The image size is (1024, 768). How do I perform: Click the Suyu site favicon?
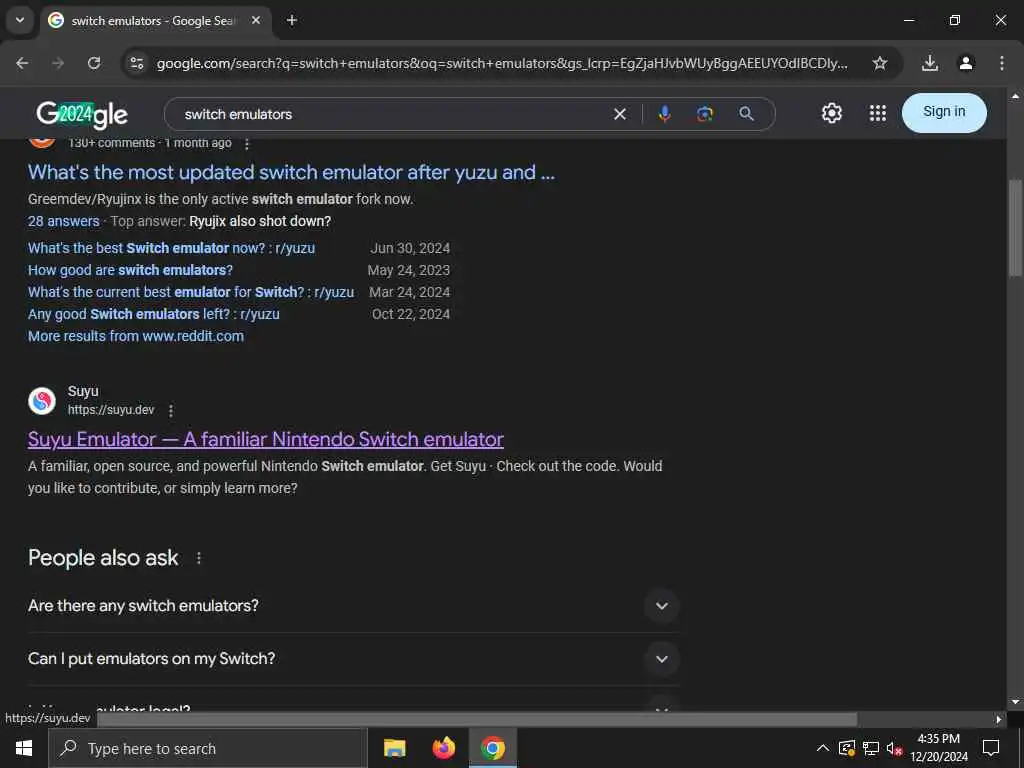click(x=42, y=400)
